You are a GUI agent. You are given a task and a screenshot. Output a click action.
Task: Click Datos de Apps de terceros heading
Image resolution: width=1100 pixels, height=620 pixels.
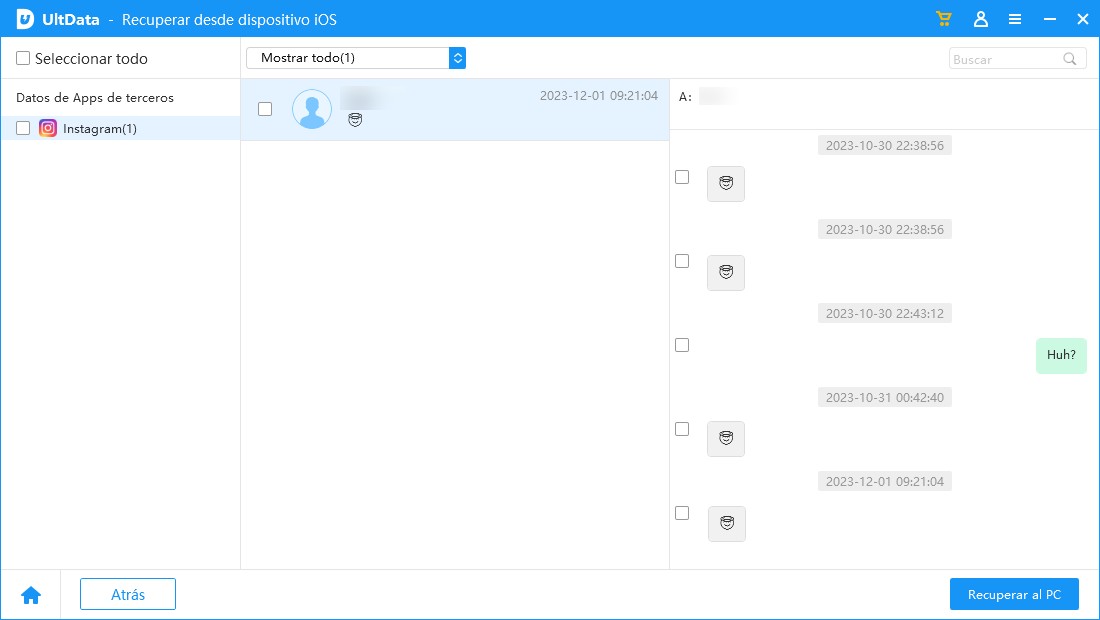(95, 97)
